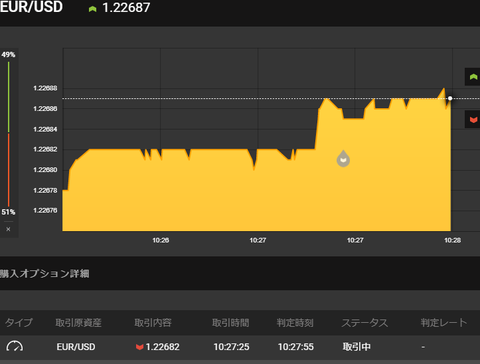The width and height of the screenshot is (480, 364).
Task: Click the green portion of the sentiment bar
Action: pos(9,97)
